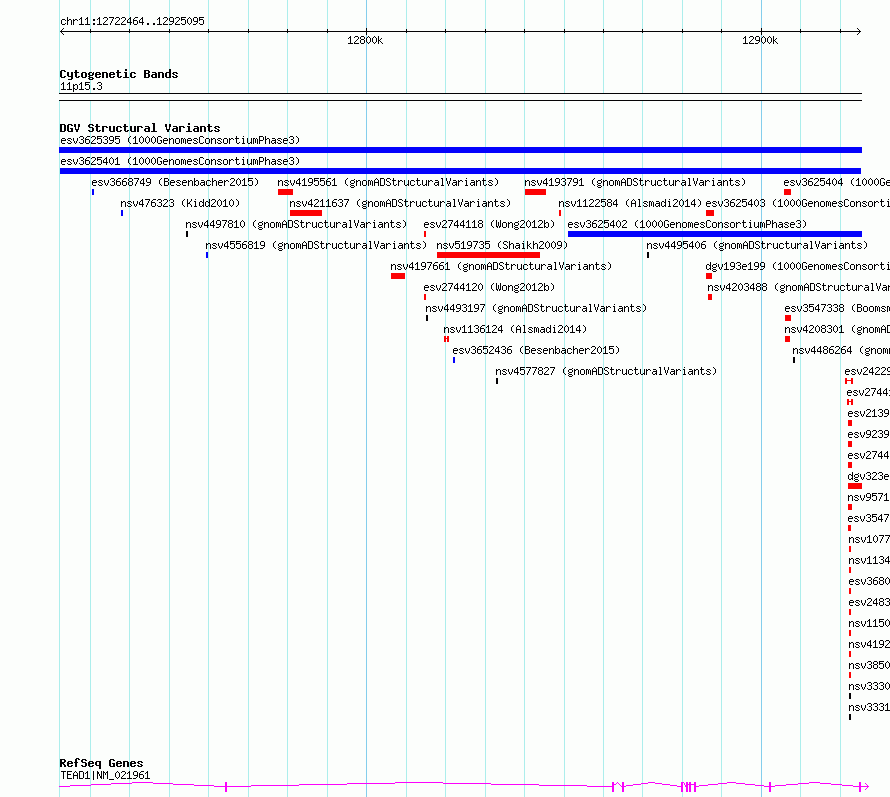Click red bar under nsv4195561

tap(286, 192)
